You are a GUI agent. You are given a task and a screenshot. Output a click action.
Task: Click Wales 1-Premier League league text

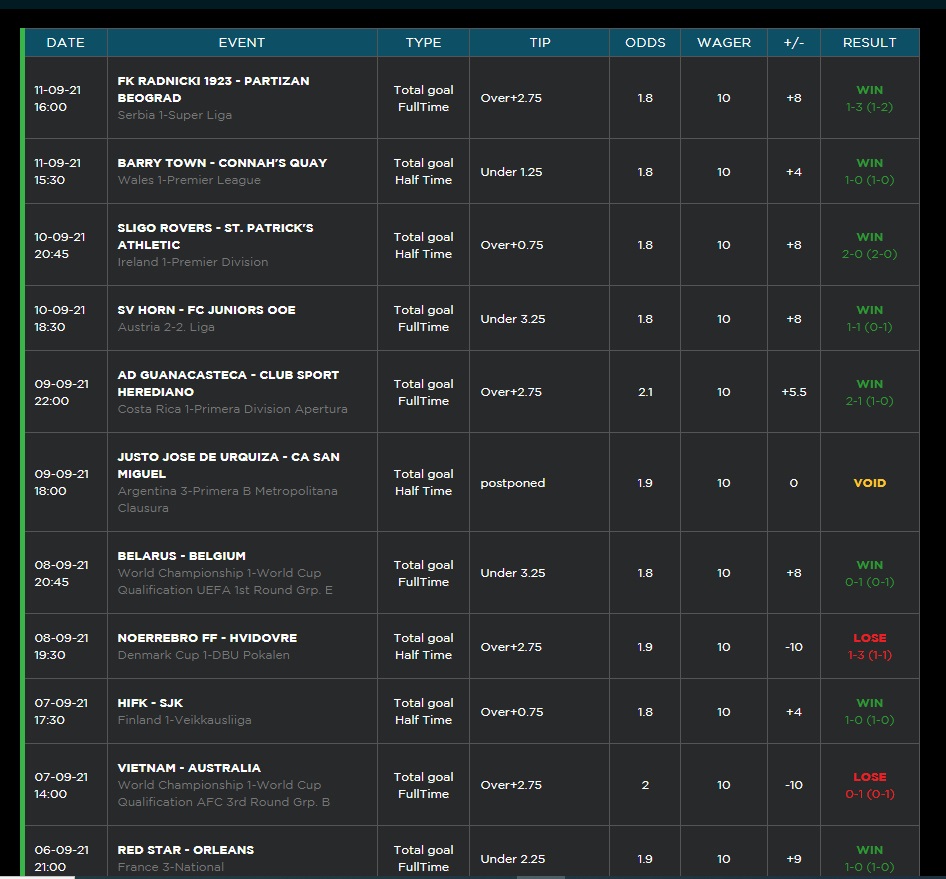click(x=189, y=180)
